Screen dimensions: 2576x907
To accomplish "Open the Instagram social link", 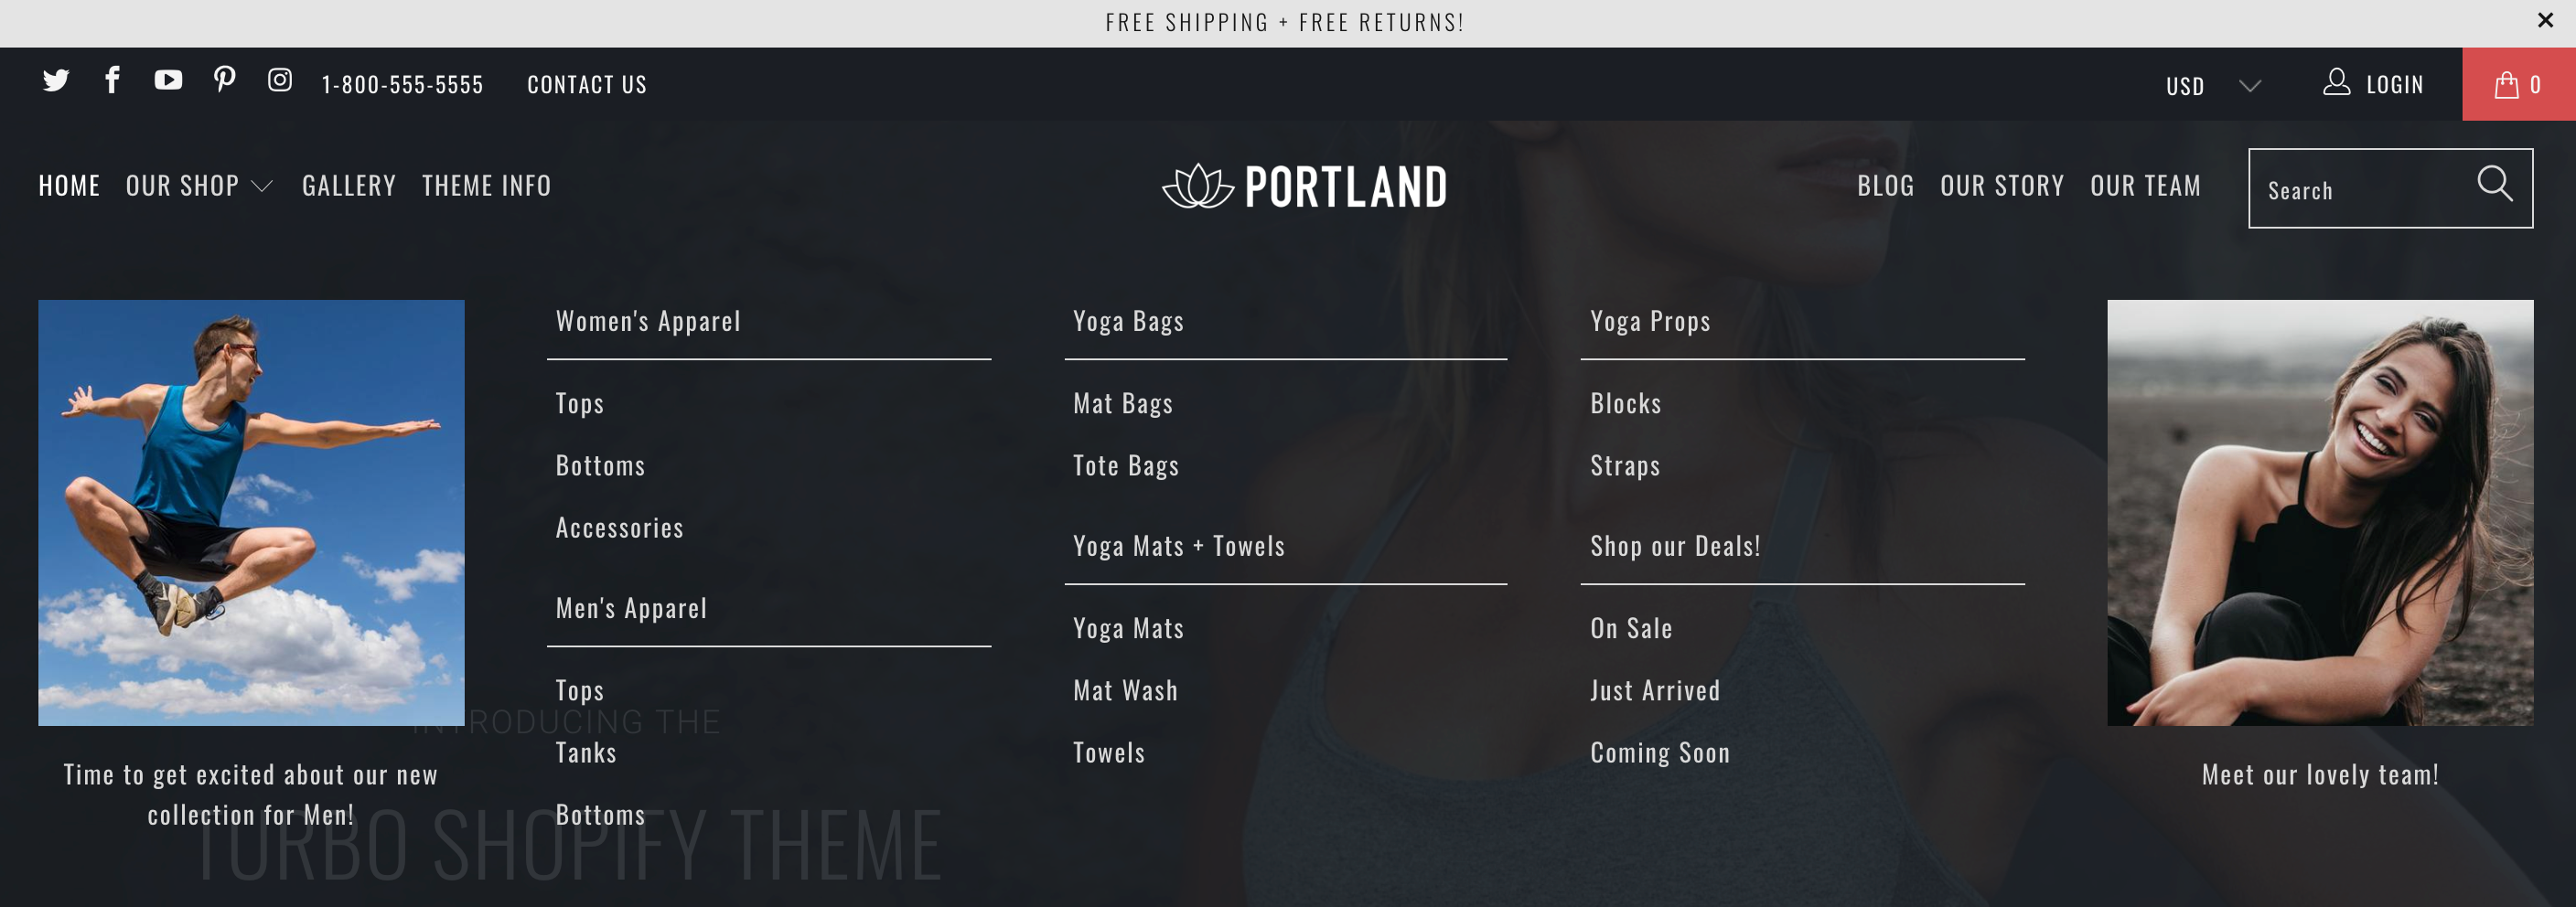I will point(280,80).
